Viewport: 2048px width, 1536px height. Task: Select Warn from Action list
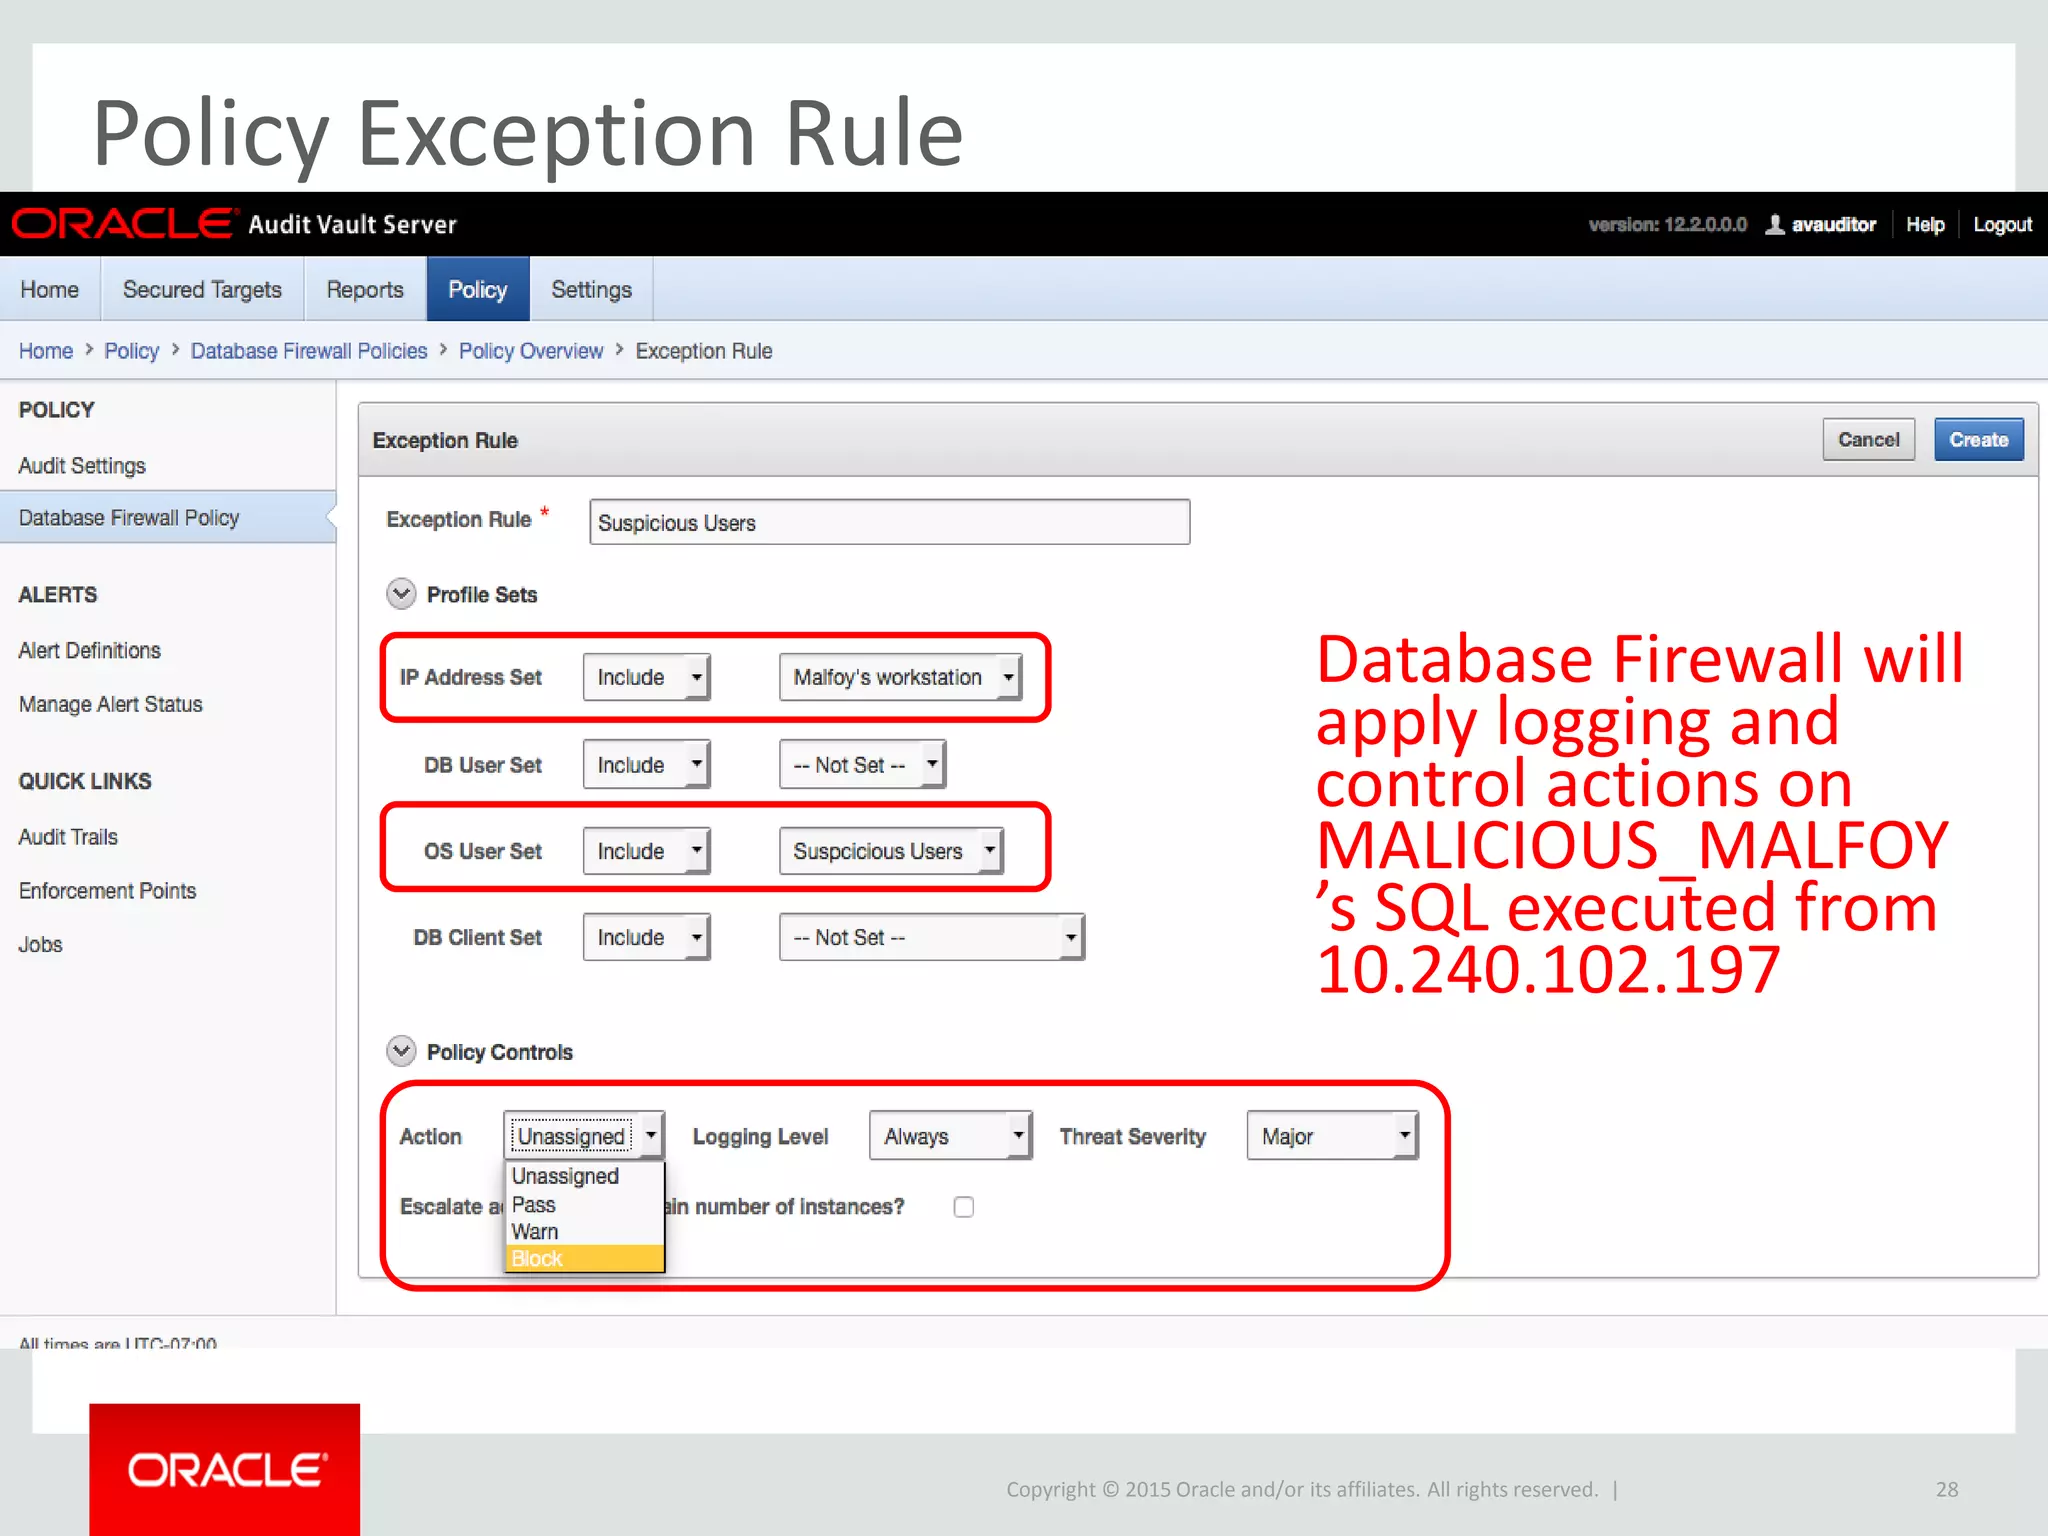pos(585,1231)
